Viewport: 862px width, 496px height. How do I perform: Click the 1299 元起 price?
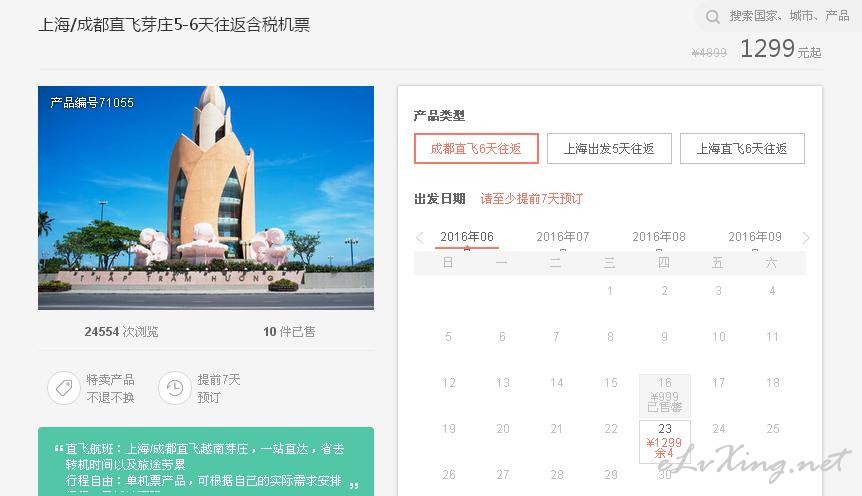[x=781, y=49]
